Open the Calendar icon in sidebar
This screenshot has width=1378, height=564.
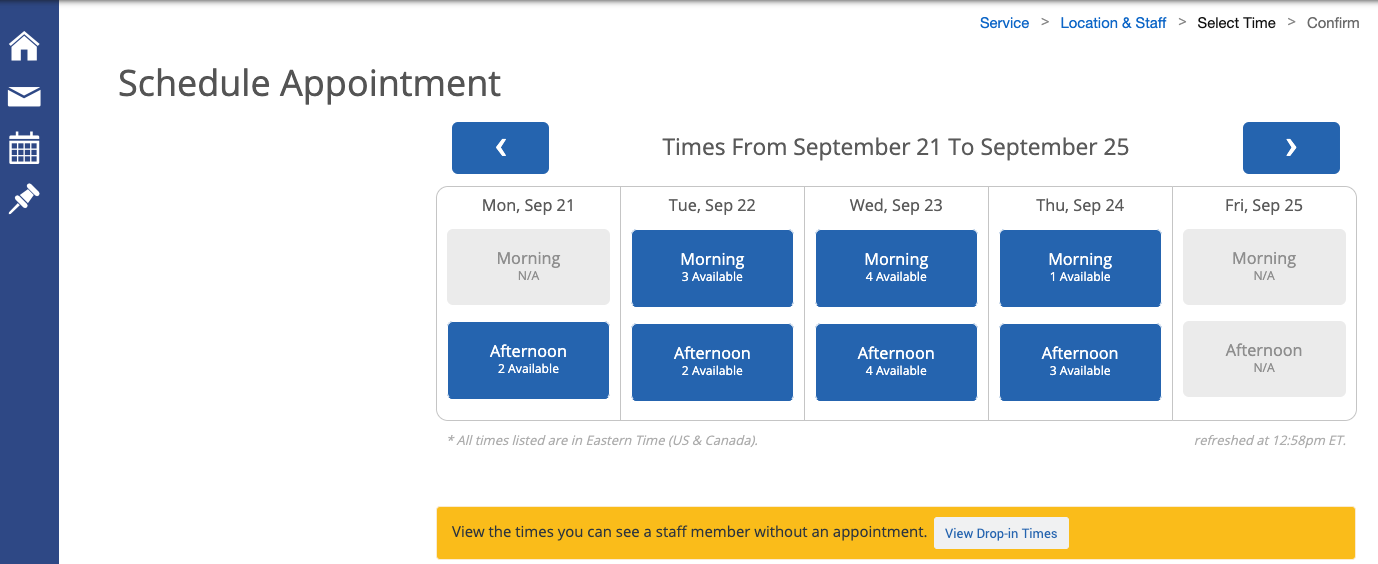24,148
